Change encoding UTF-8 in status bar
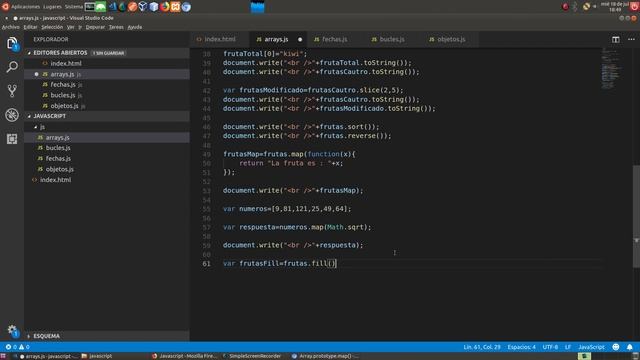Image resolution: width=640 pixels, height=360 pixels. point(550,347)
